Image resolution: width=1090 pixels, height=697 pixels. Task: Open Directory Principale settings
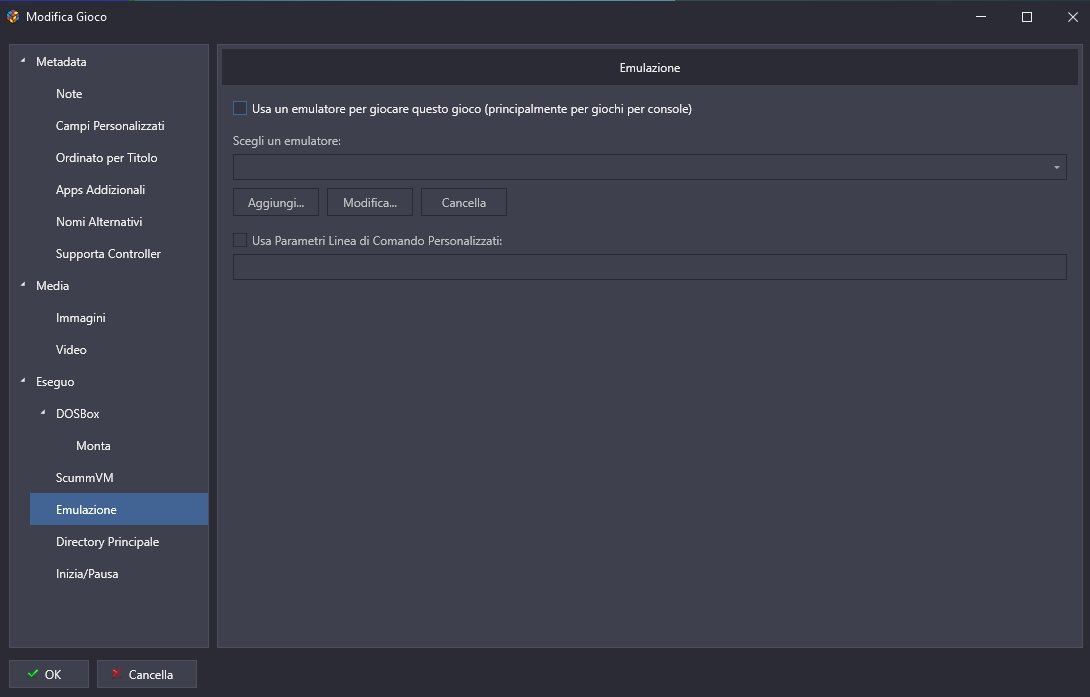tap(107, 542)
